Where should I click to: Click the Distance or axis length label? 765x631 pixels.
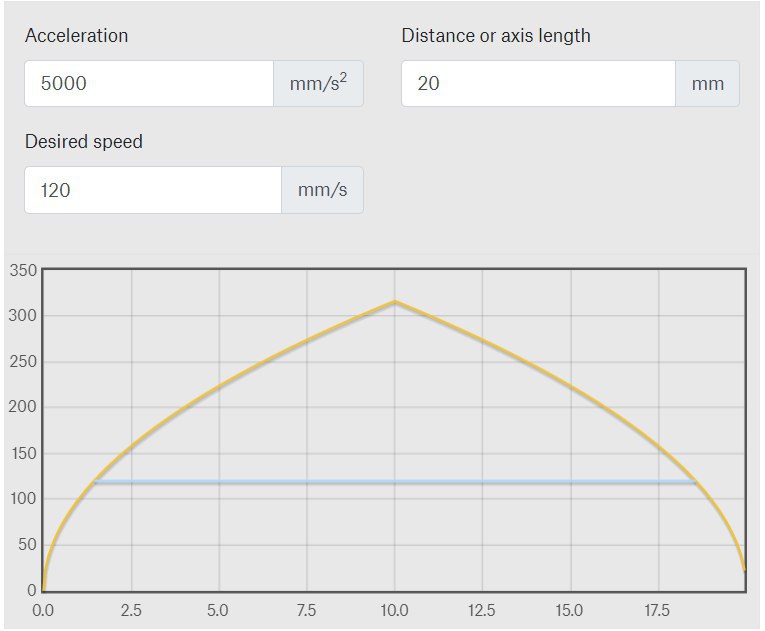point(496,36)
